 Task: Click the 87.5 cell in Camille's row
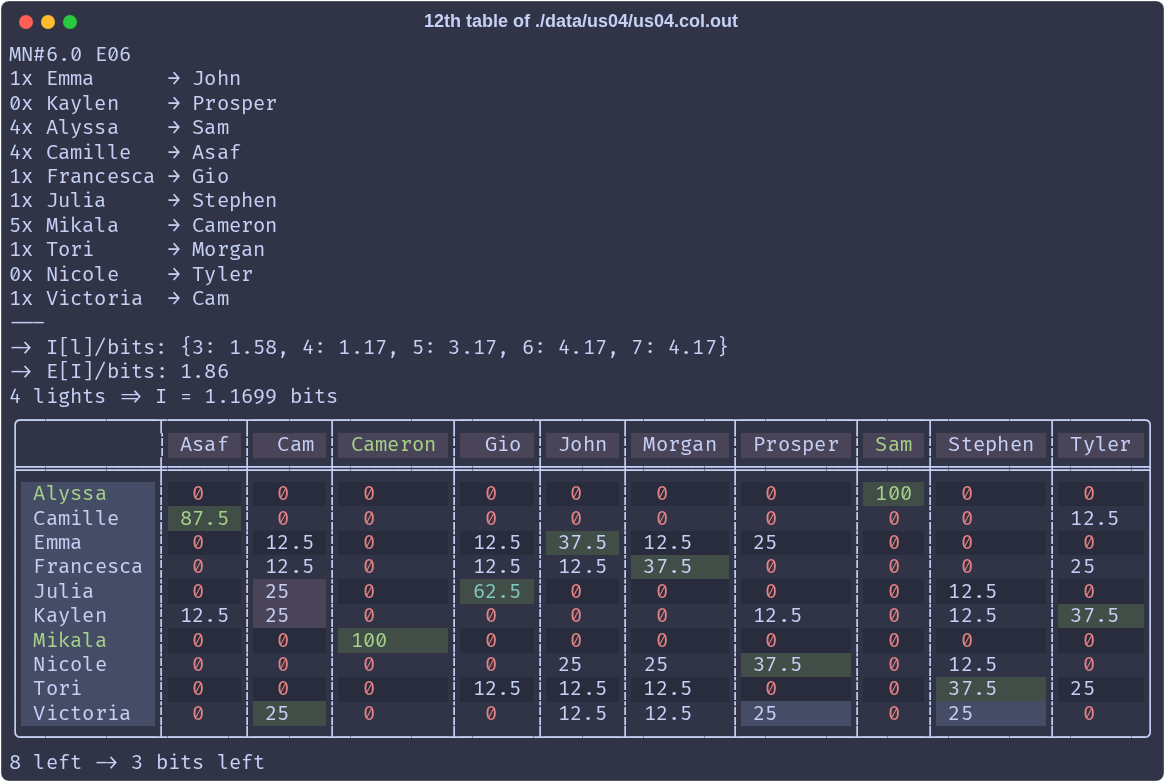(204, 518)
